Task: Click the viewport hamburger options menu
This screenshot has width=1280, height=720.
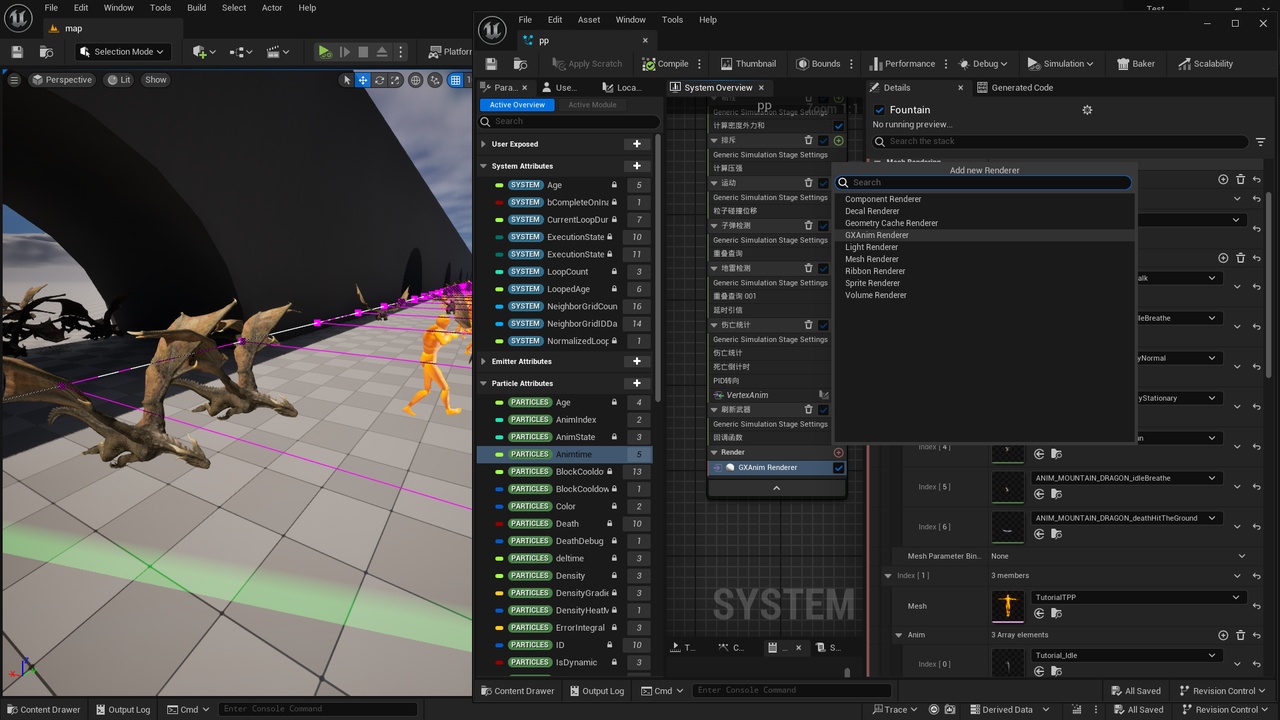Action: [14, 80]
